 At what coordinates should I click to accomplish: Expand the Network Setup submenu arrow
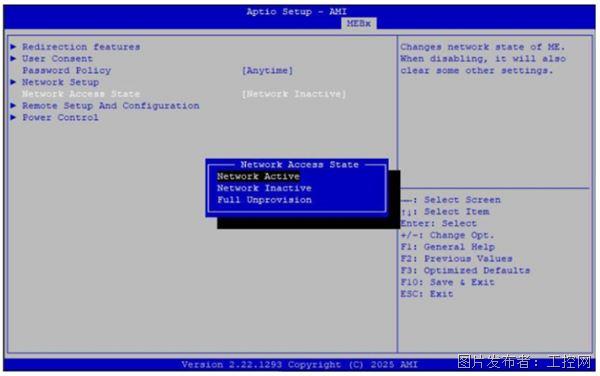point(13,82)
